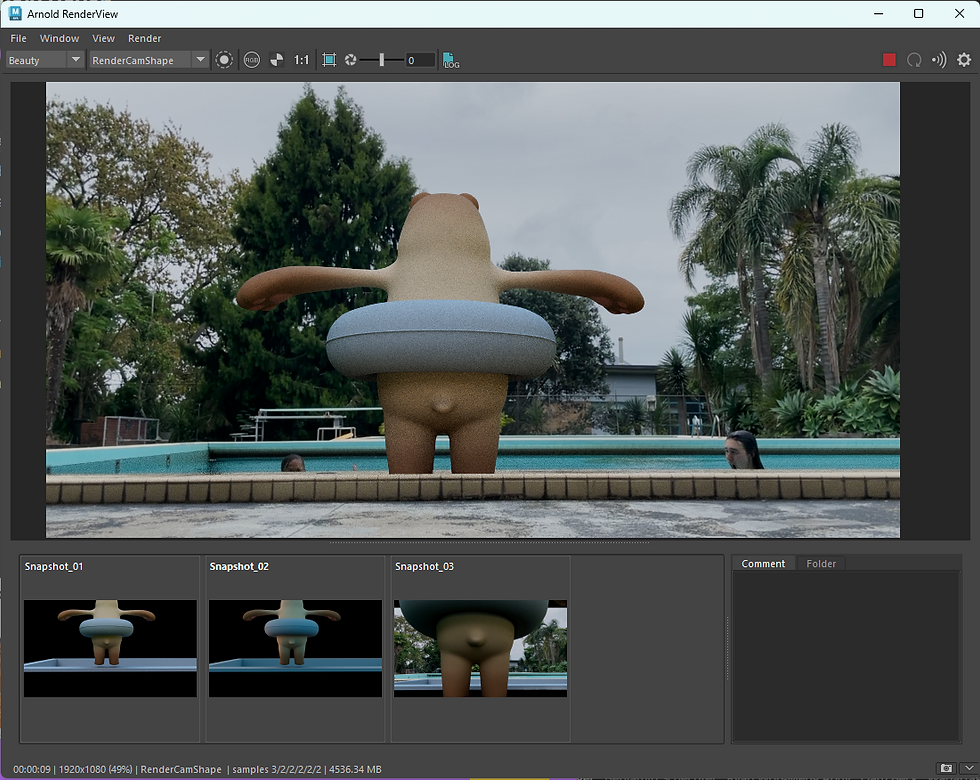
Task: Toggle the isolate selected circle icon
Action: [224, 60]
